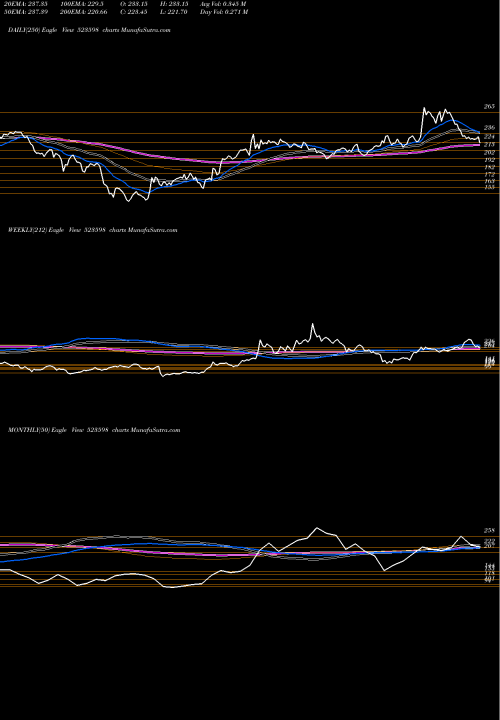Click the WEEKLY(212) chart title
500x720 pixels.
point(92,230)
